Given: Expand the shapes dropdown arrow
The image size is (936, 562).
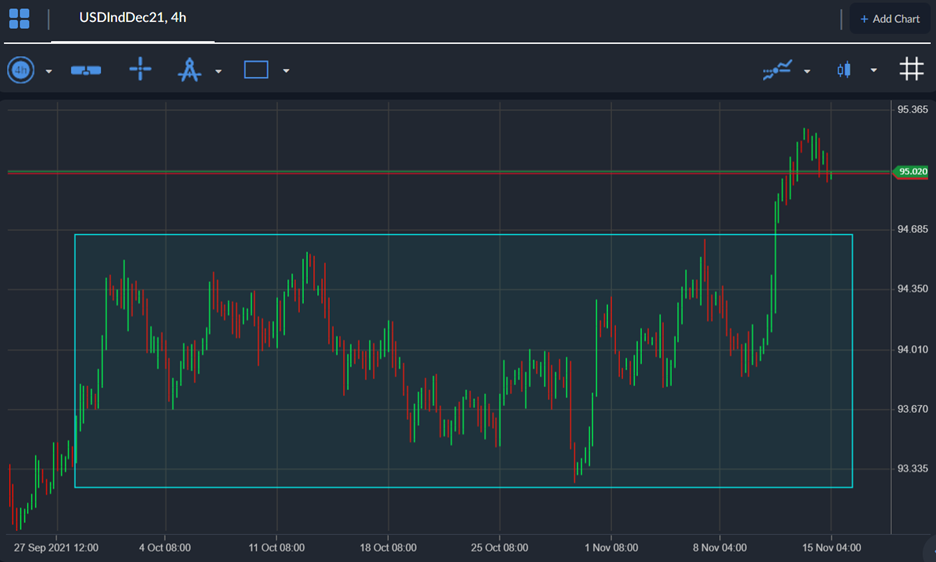Looking at the screenshot, I should [x=286, y=71].
